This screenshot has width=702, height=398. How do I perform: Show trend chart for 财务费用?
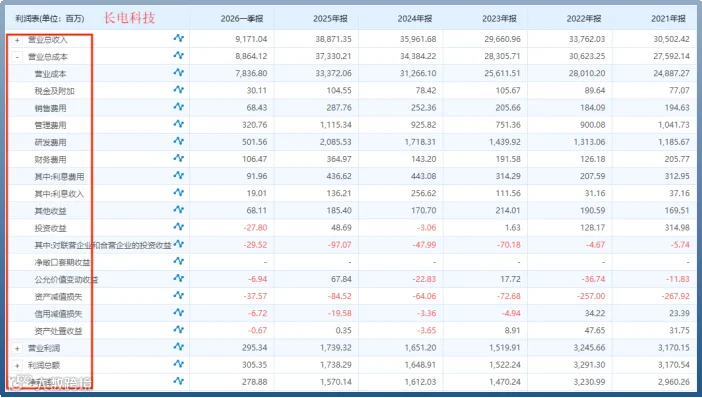coord(179,158)
